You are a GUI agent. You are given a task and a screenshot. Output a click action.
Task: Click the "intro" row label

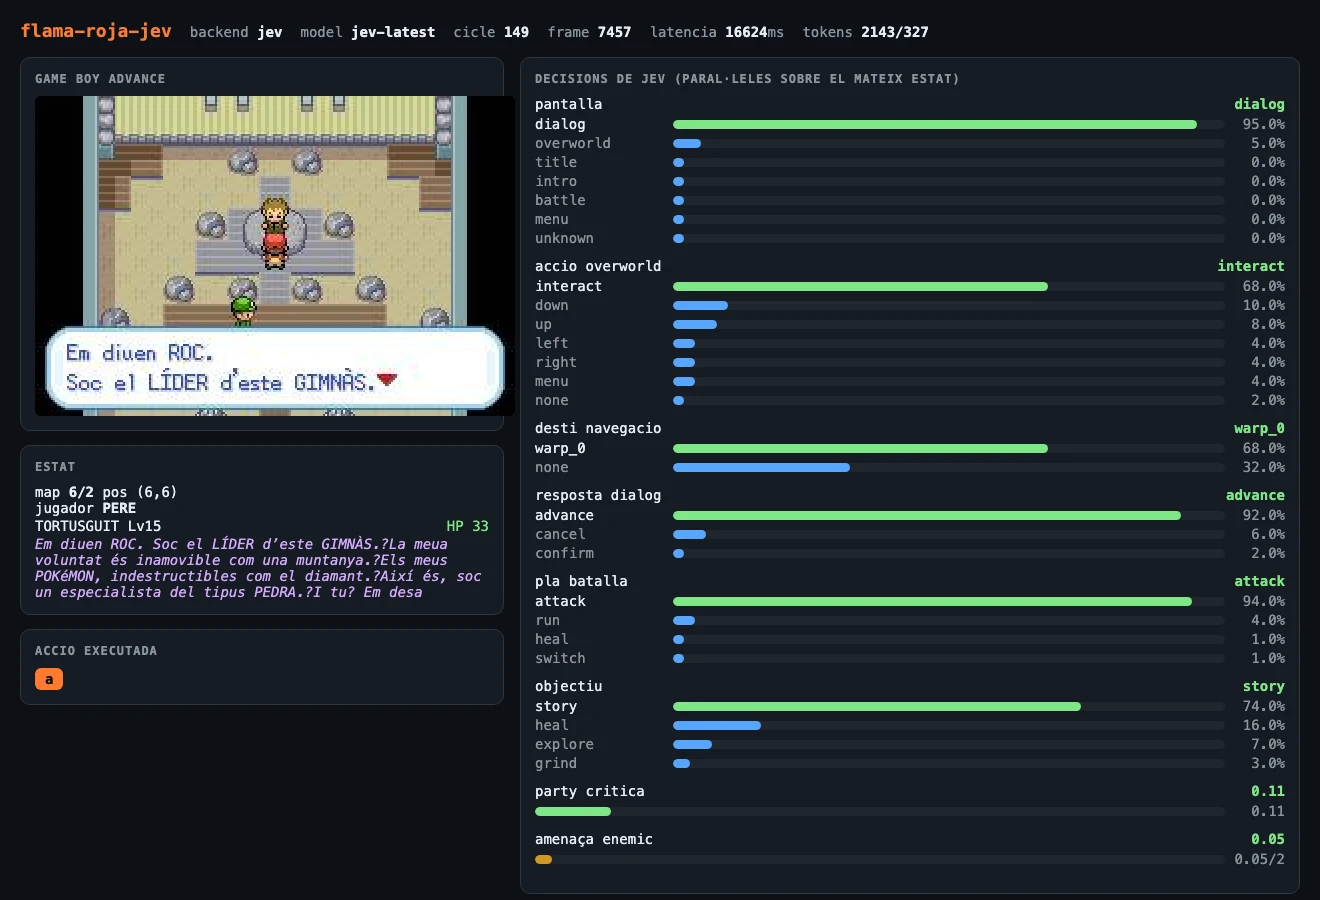(556, 181)
